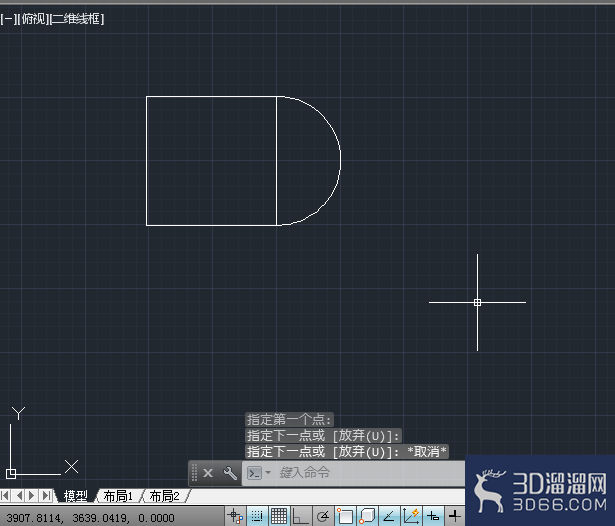Open recent commands dropdown arrow

(x=268, y=472)
